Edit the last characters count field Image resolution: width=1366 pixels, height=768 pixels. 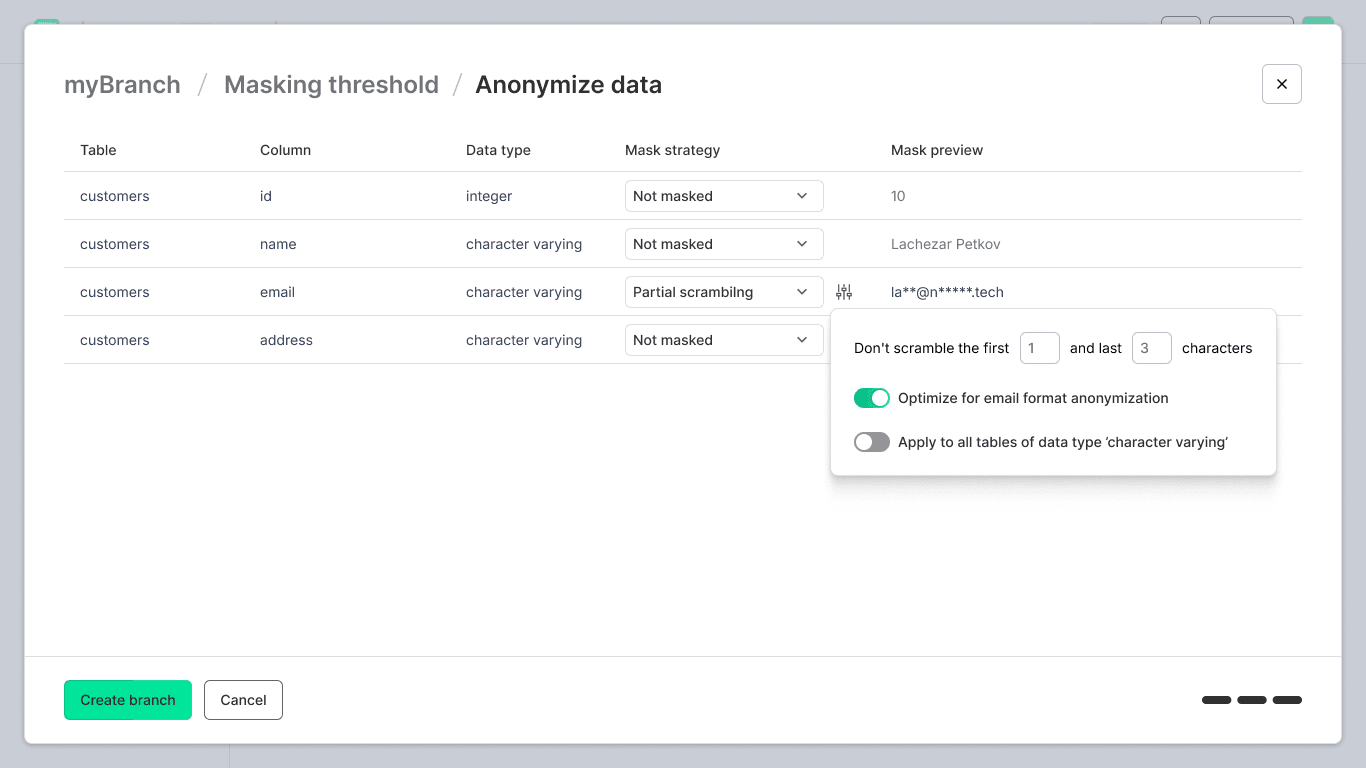click(x=1151, y=348)
